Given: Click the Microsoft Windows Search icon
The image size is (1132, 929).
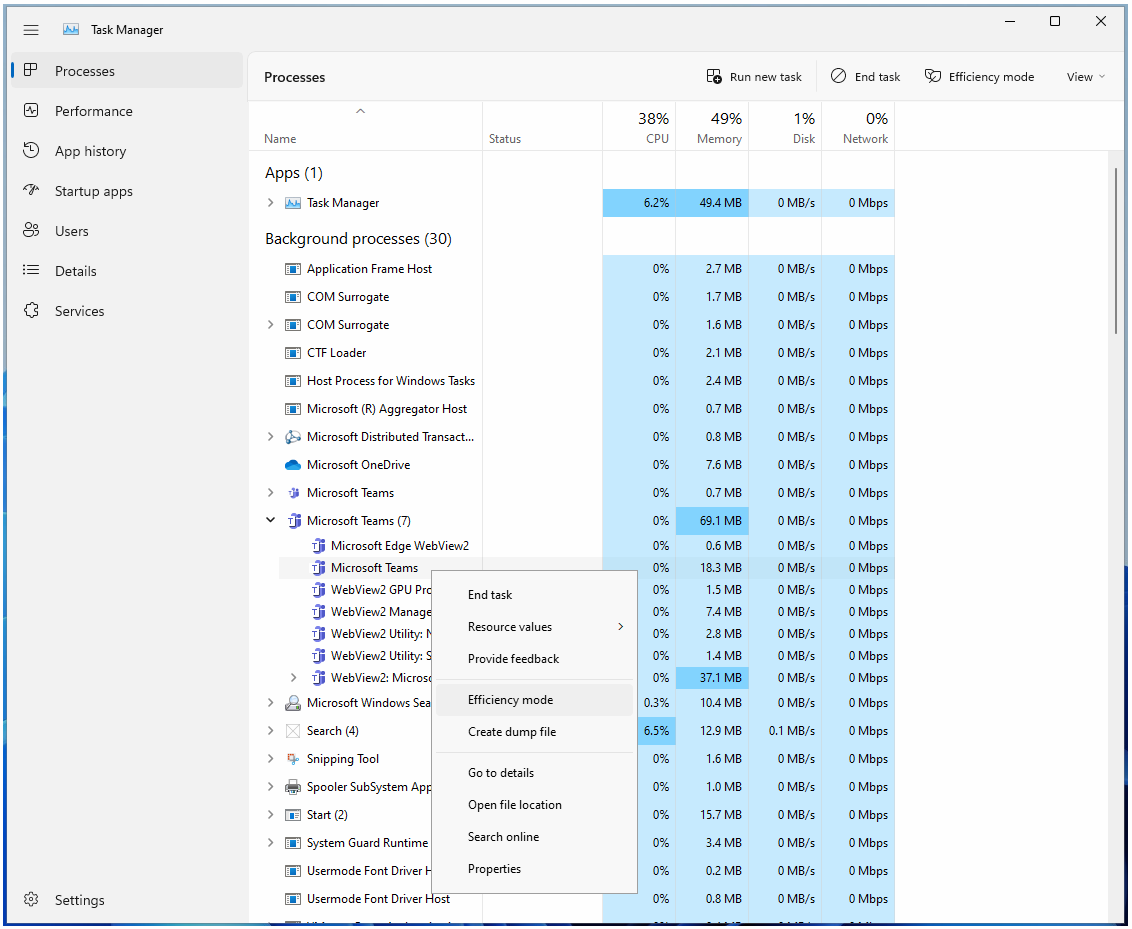Looking at the screenshot, I should [292, 702].
